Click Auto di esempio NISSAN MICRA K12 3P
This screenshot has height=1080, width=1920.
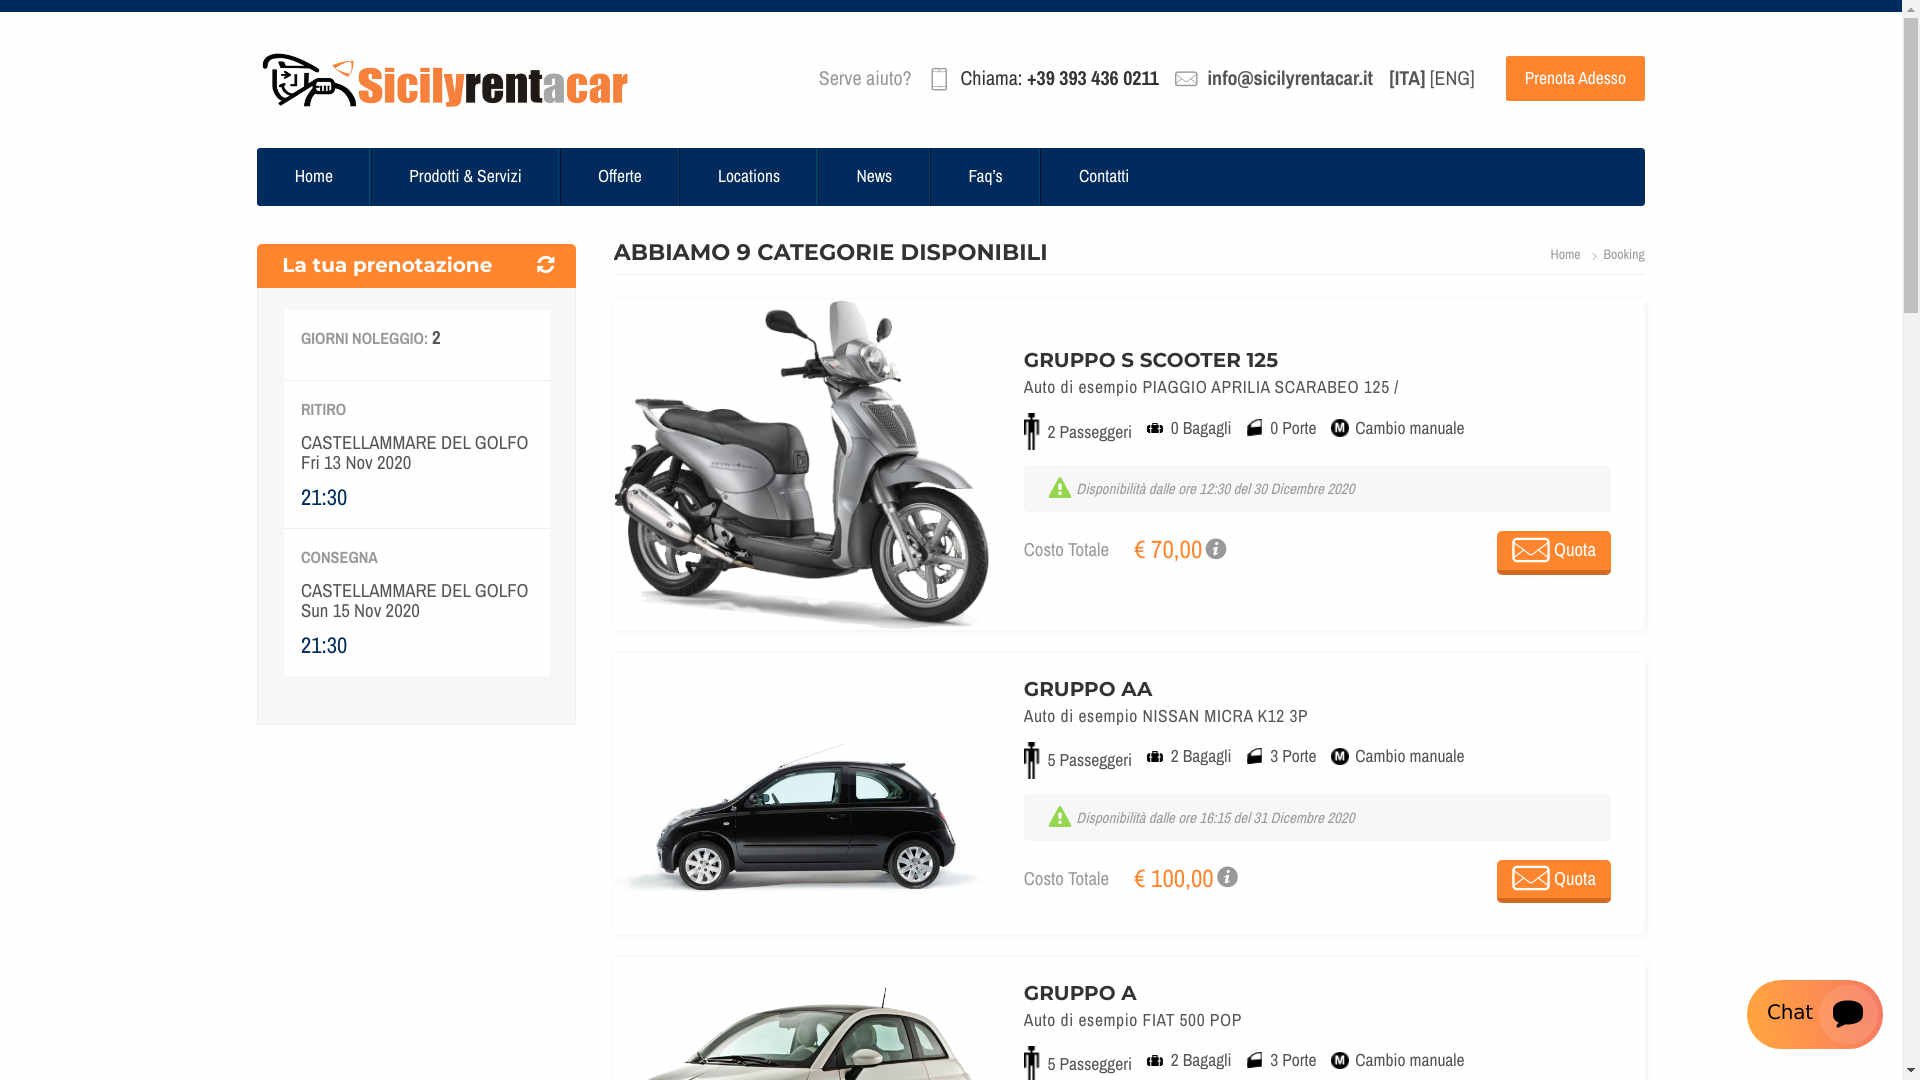coord(1166,716)
